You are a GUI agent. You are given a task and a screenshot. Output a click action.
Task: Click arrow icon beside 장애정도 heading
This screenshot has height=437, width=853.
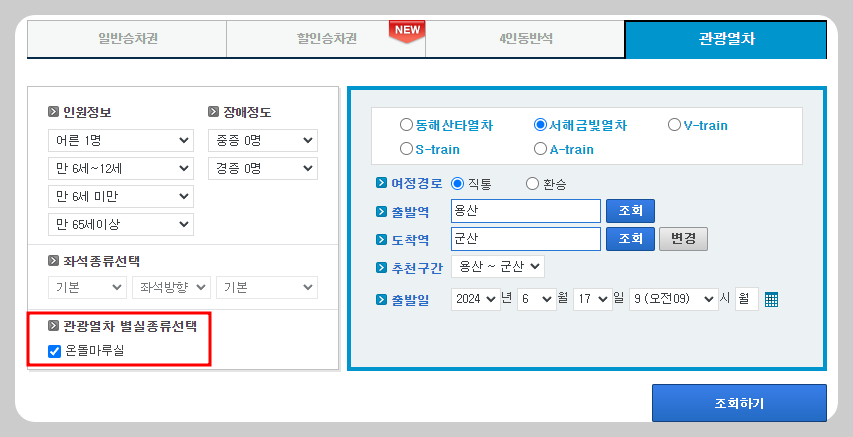coord(213,112)
